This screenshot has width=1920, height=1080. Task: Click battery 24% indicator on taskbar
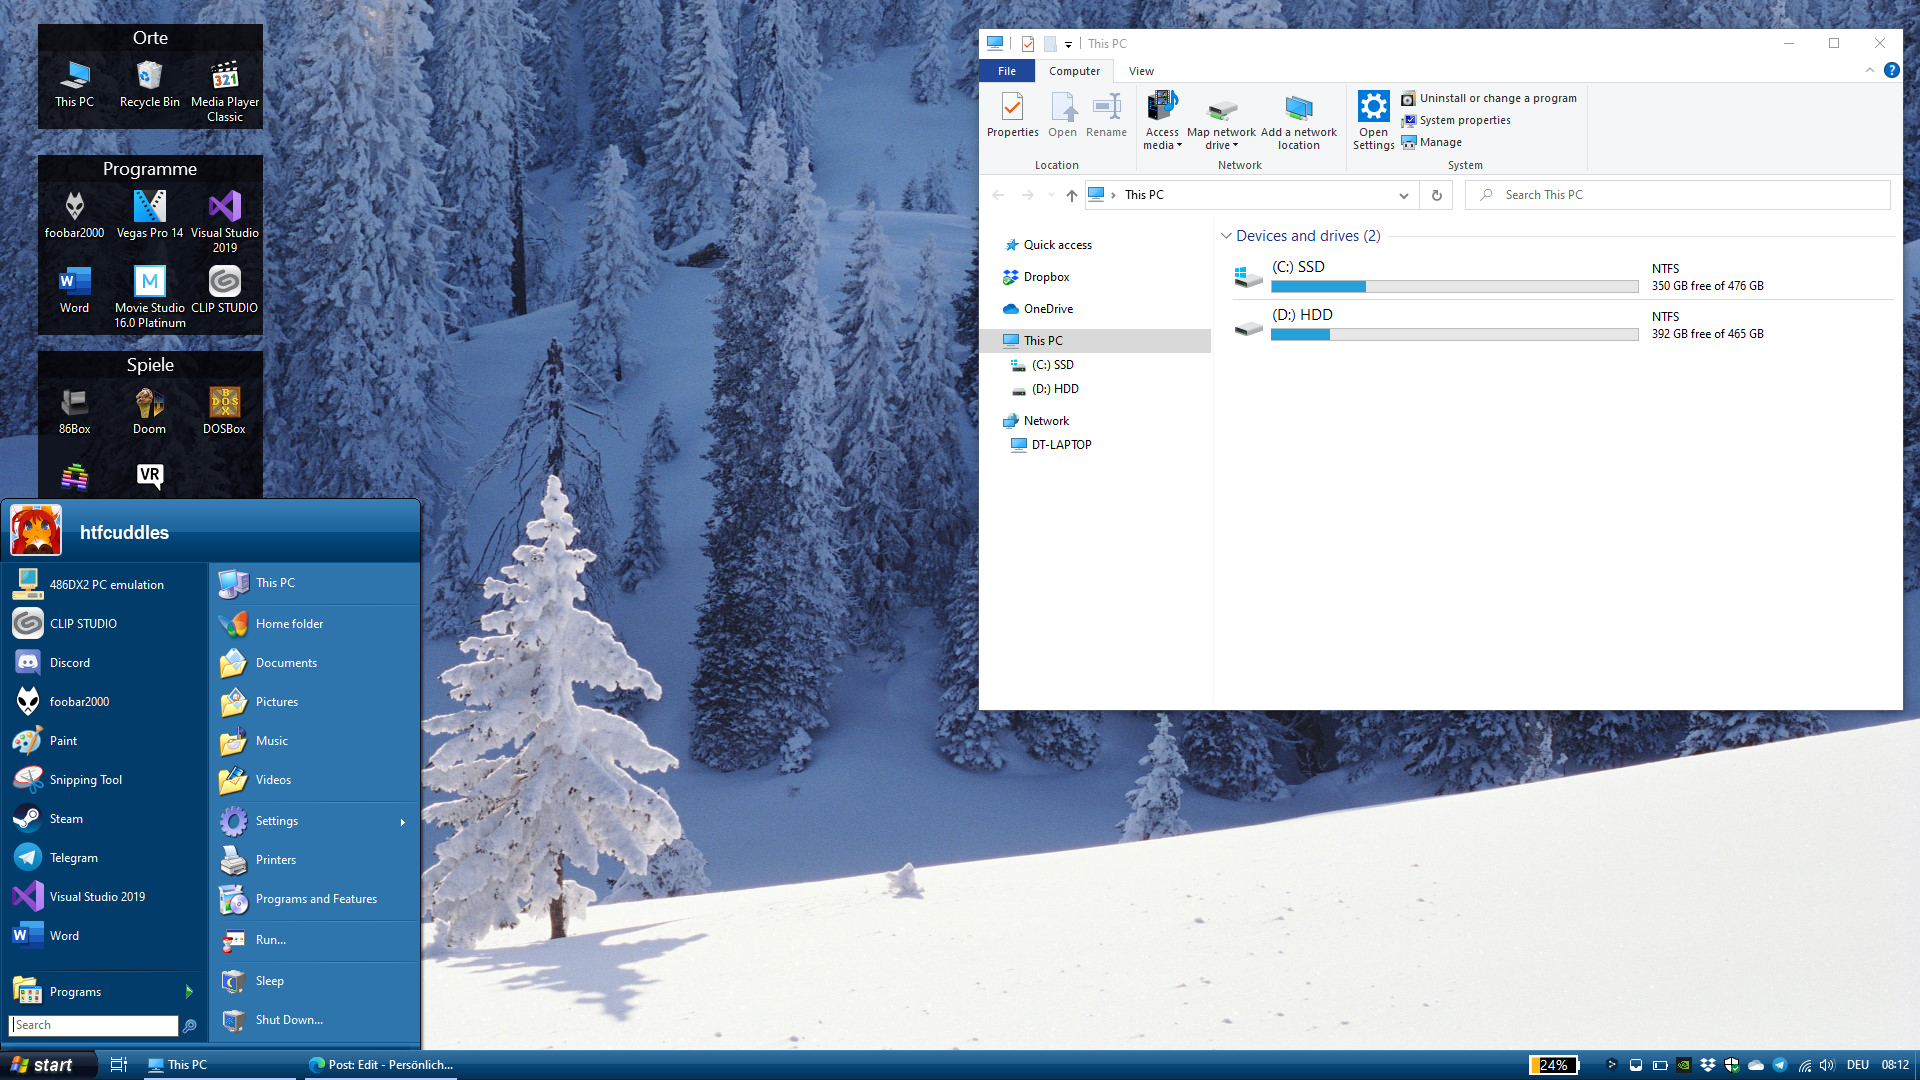(x=1553, y=1065)
